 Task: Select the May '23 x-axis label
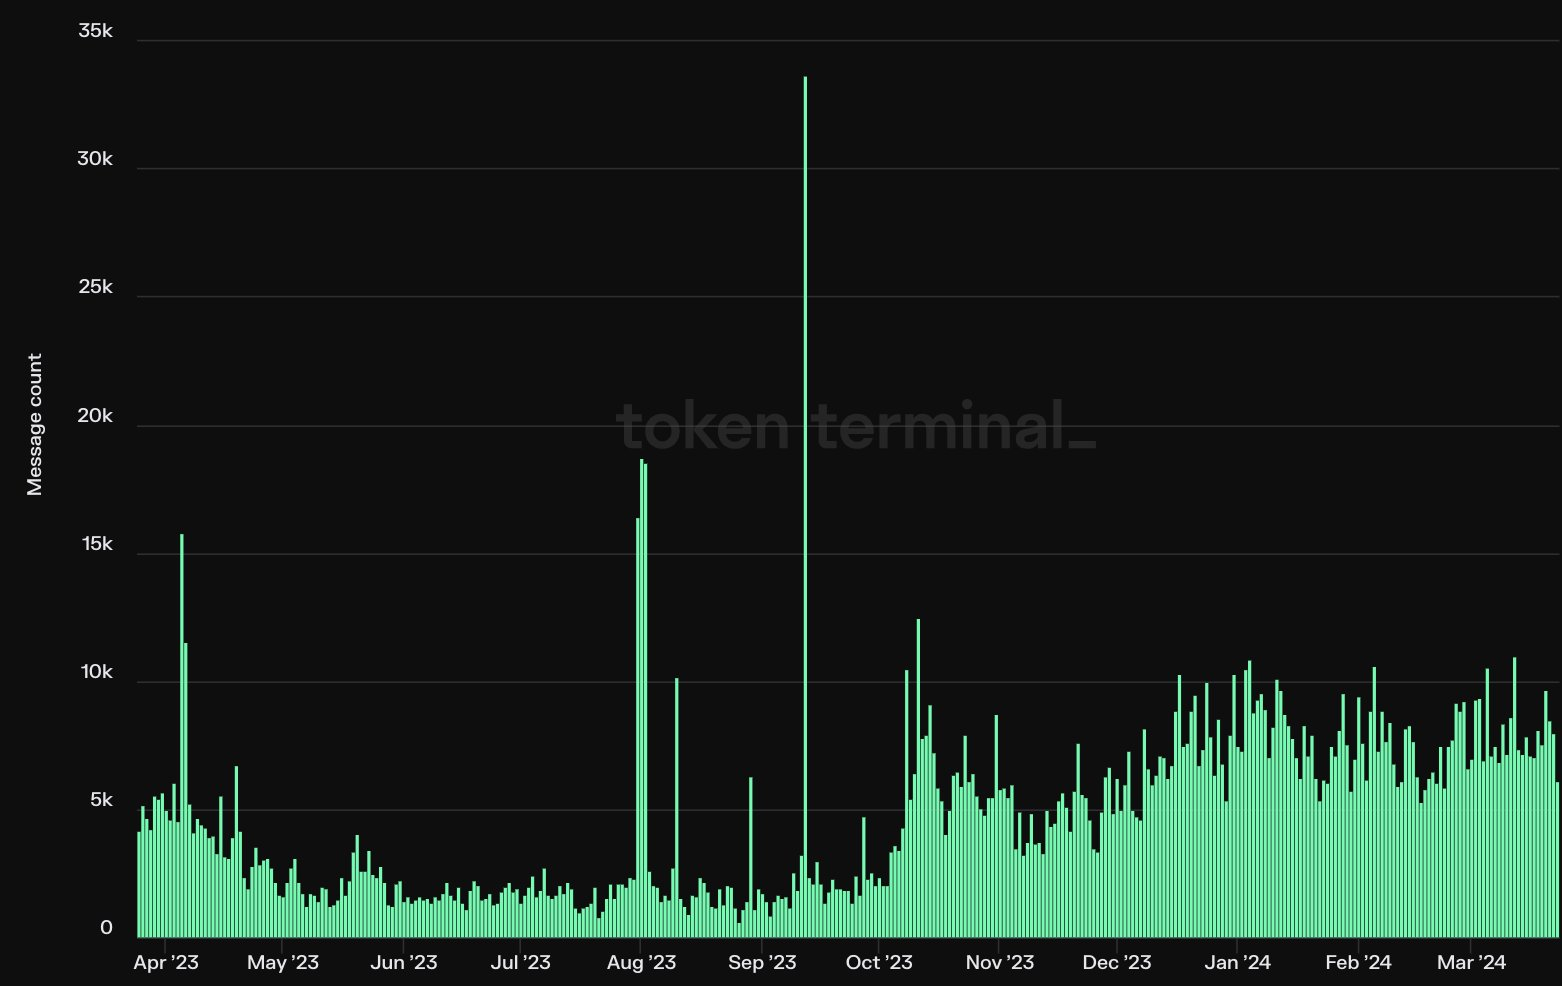click(283, 962)
